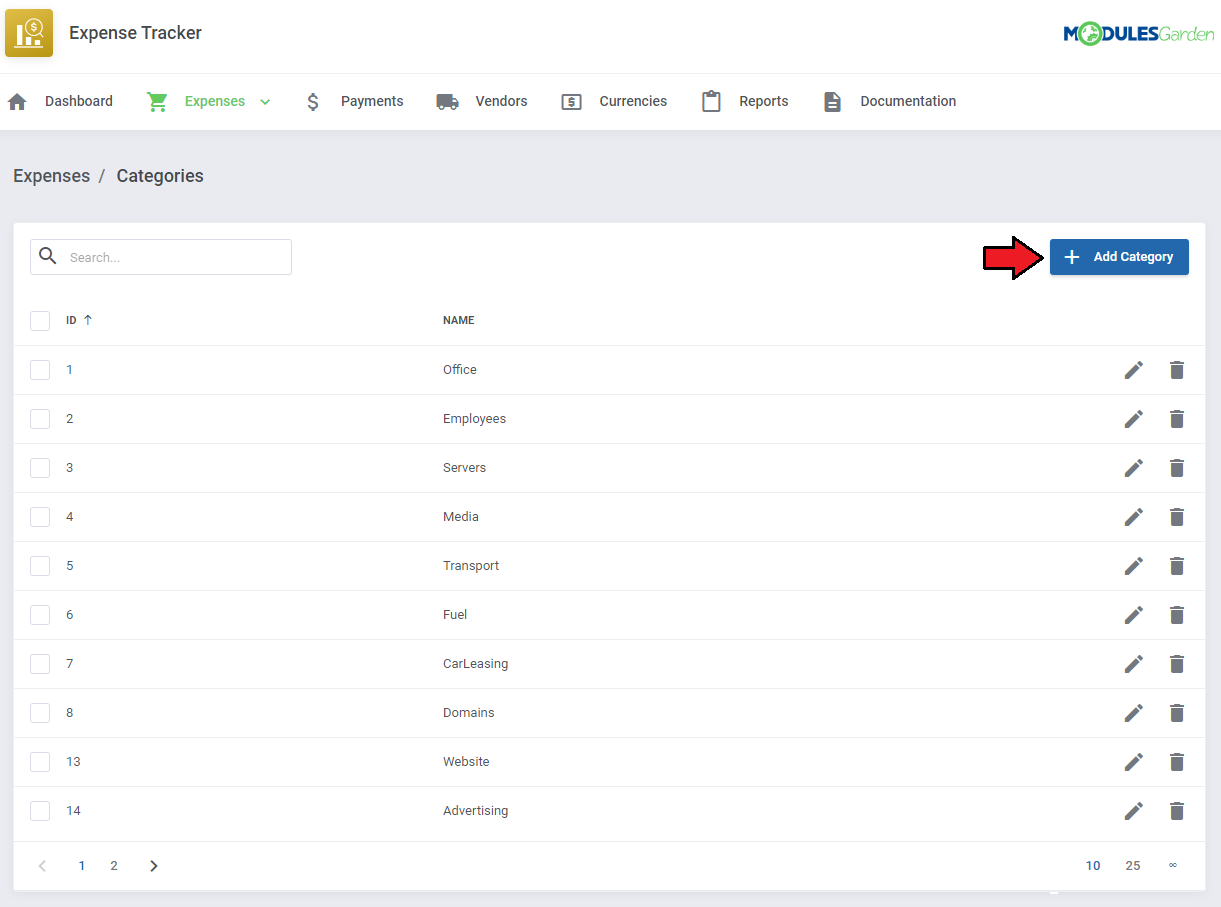Go to page 2 of categories
Screen dimensions: 1221x907
pyautogui.click(x=114, y=866)
